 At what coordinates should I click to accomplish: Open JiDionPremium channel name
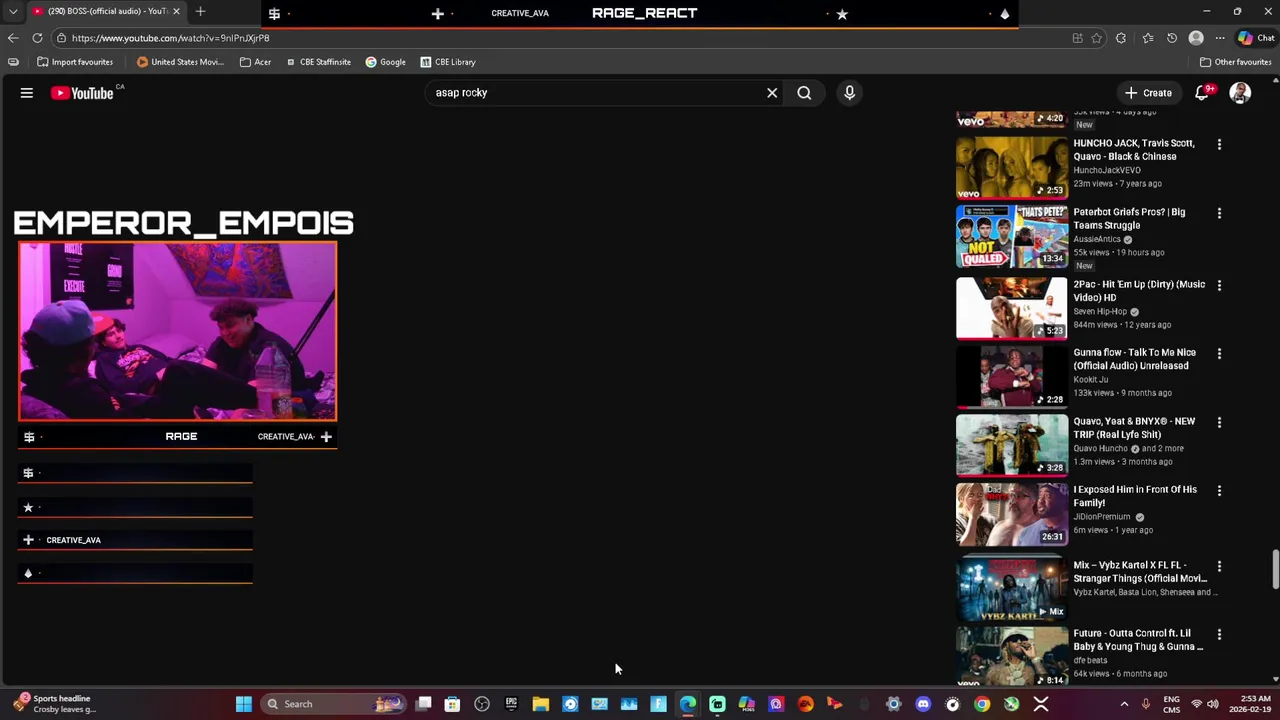[x=1102, y=517]
